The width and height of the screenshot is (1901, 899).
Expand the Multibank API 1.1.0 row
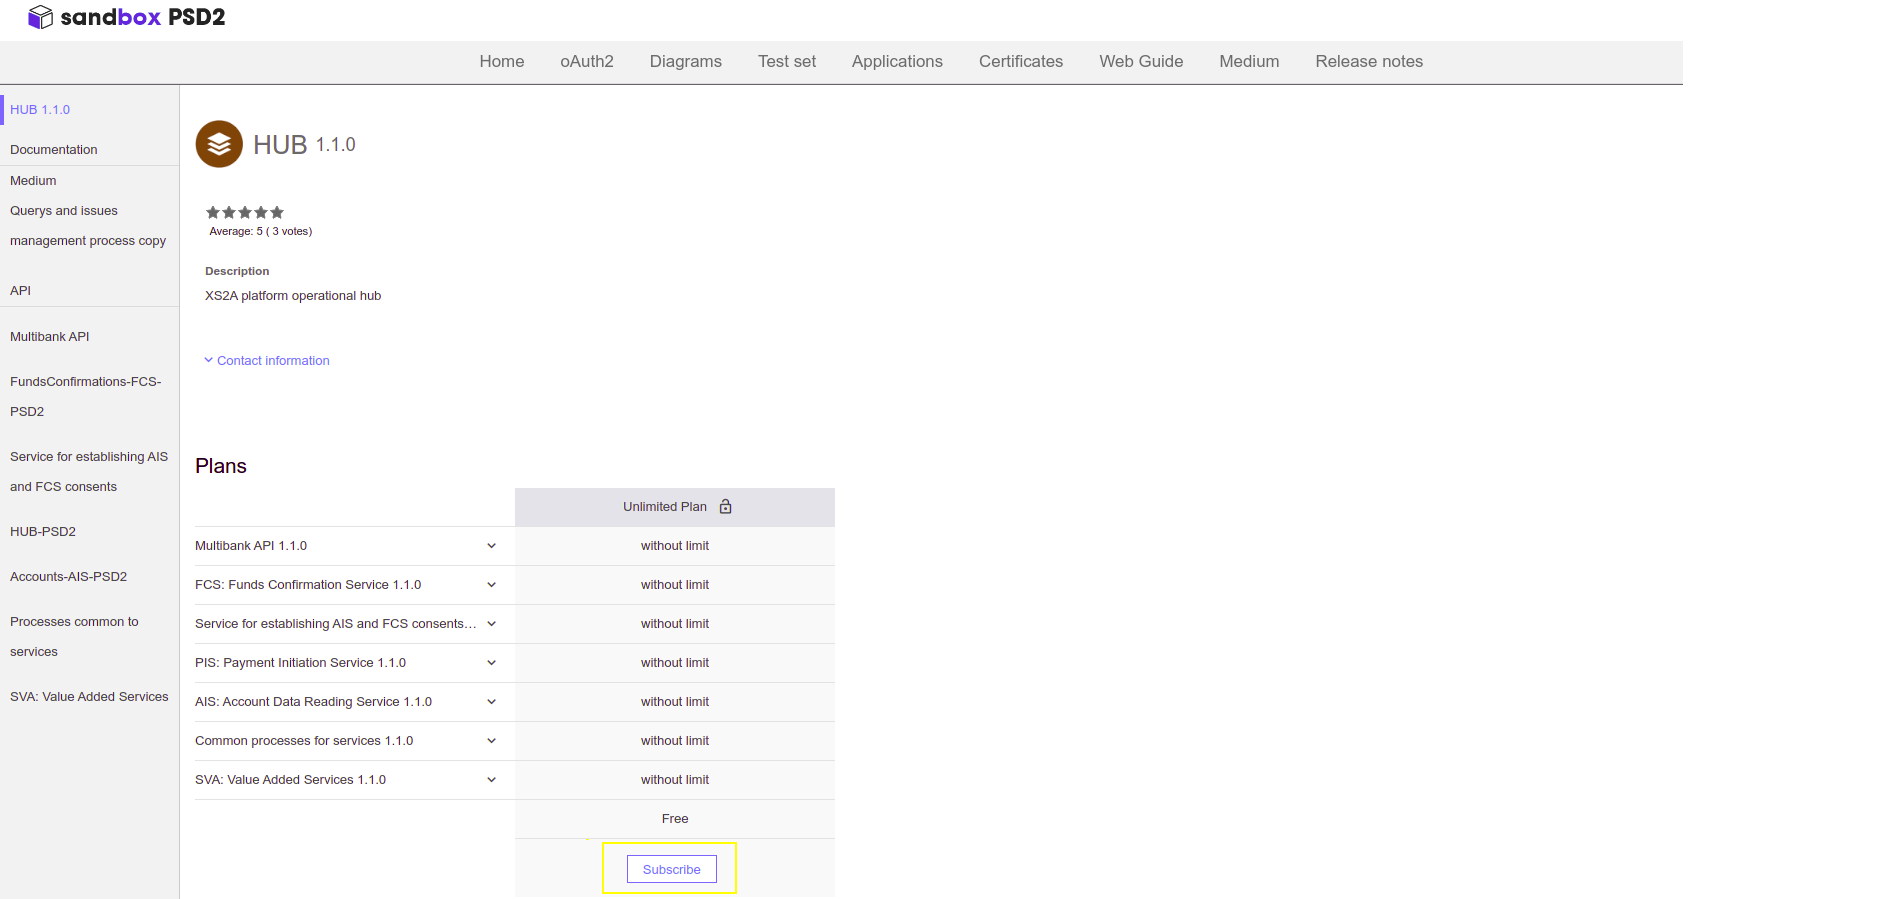tap(491, 546)
